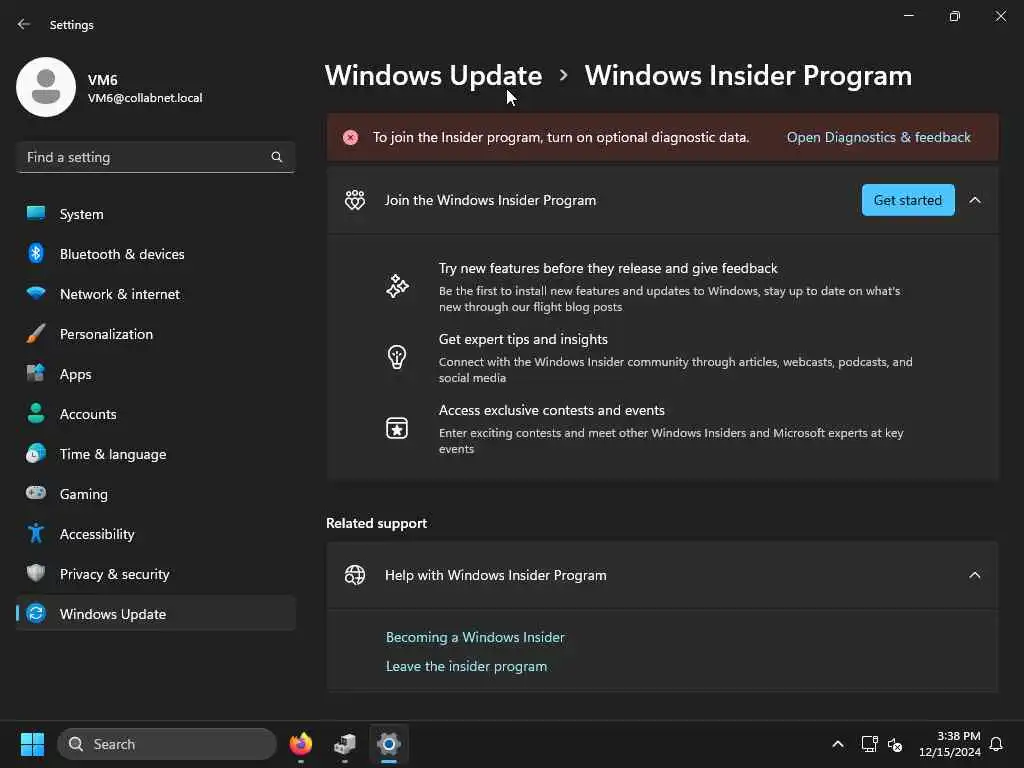Click Get expert tips and insights text

[x=523, y=339]
